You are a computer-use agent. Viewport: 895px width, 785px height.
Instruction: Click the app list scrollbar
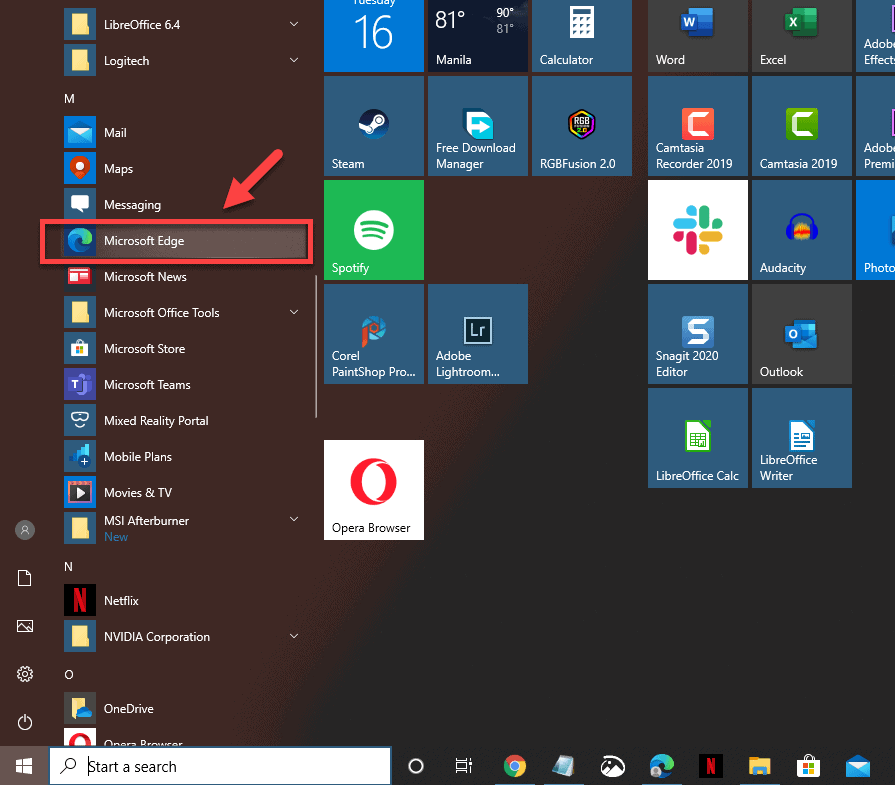316,347
